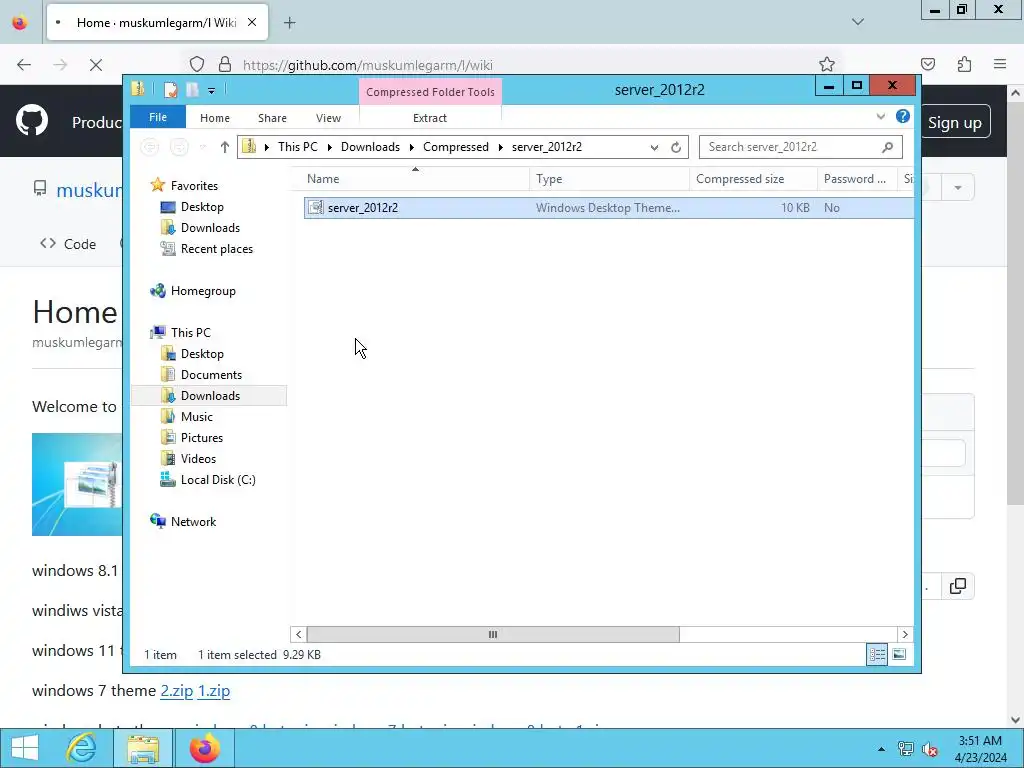This screenshot has height=768, width=1024.
Task: Open Videos folder in navigation pane
Action: pos(198,458)
